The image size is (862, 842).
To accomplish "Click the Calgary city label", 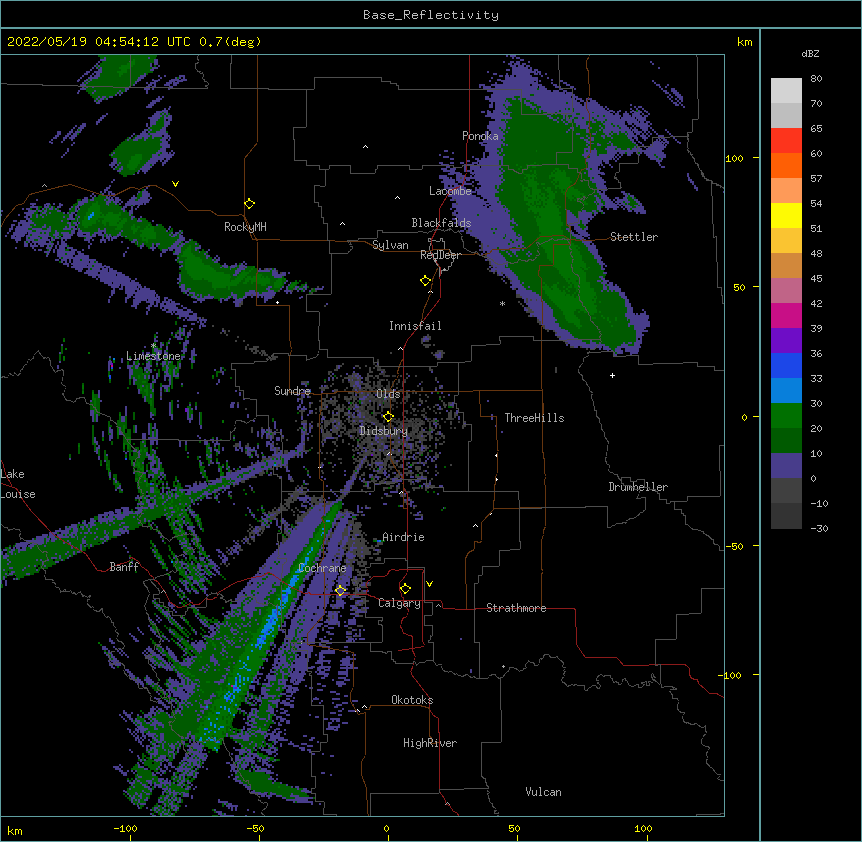I will pos(399,603).
